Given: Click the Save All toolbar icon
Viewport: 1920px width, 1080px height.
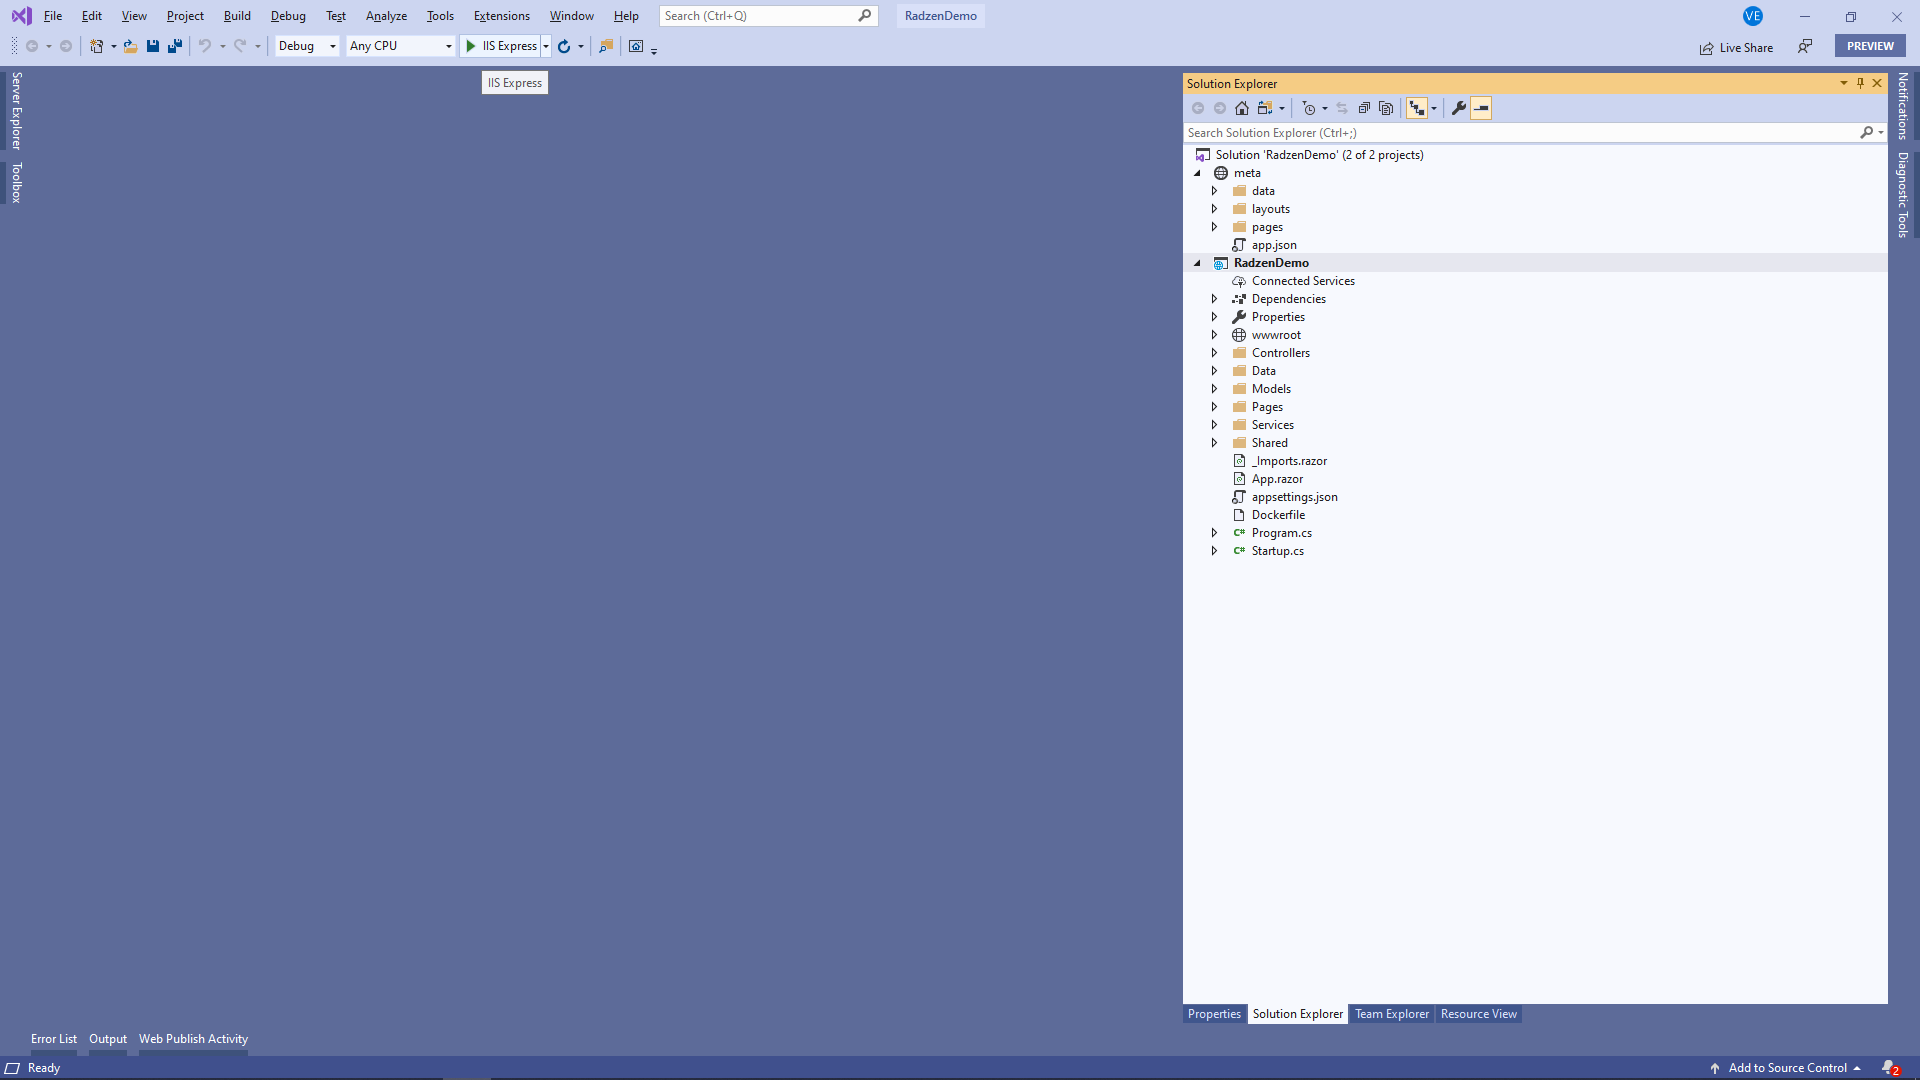Looking at the screenshot, I should (x=175, y=46).
